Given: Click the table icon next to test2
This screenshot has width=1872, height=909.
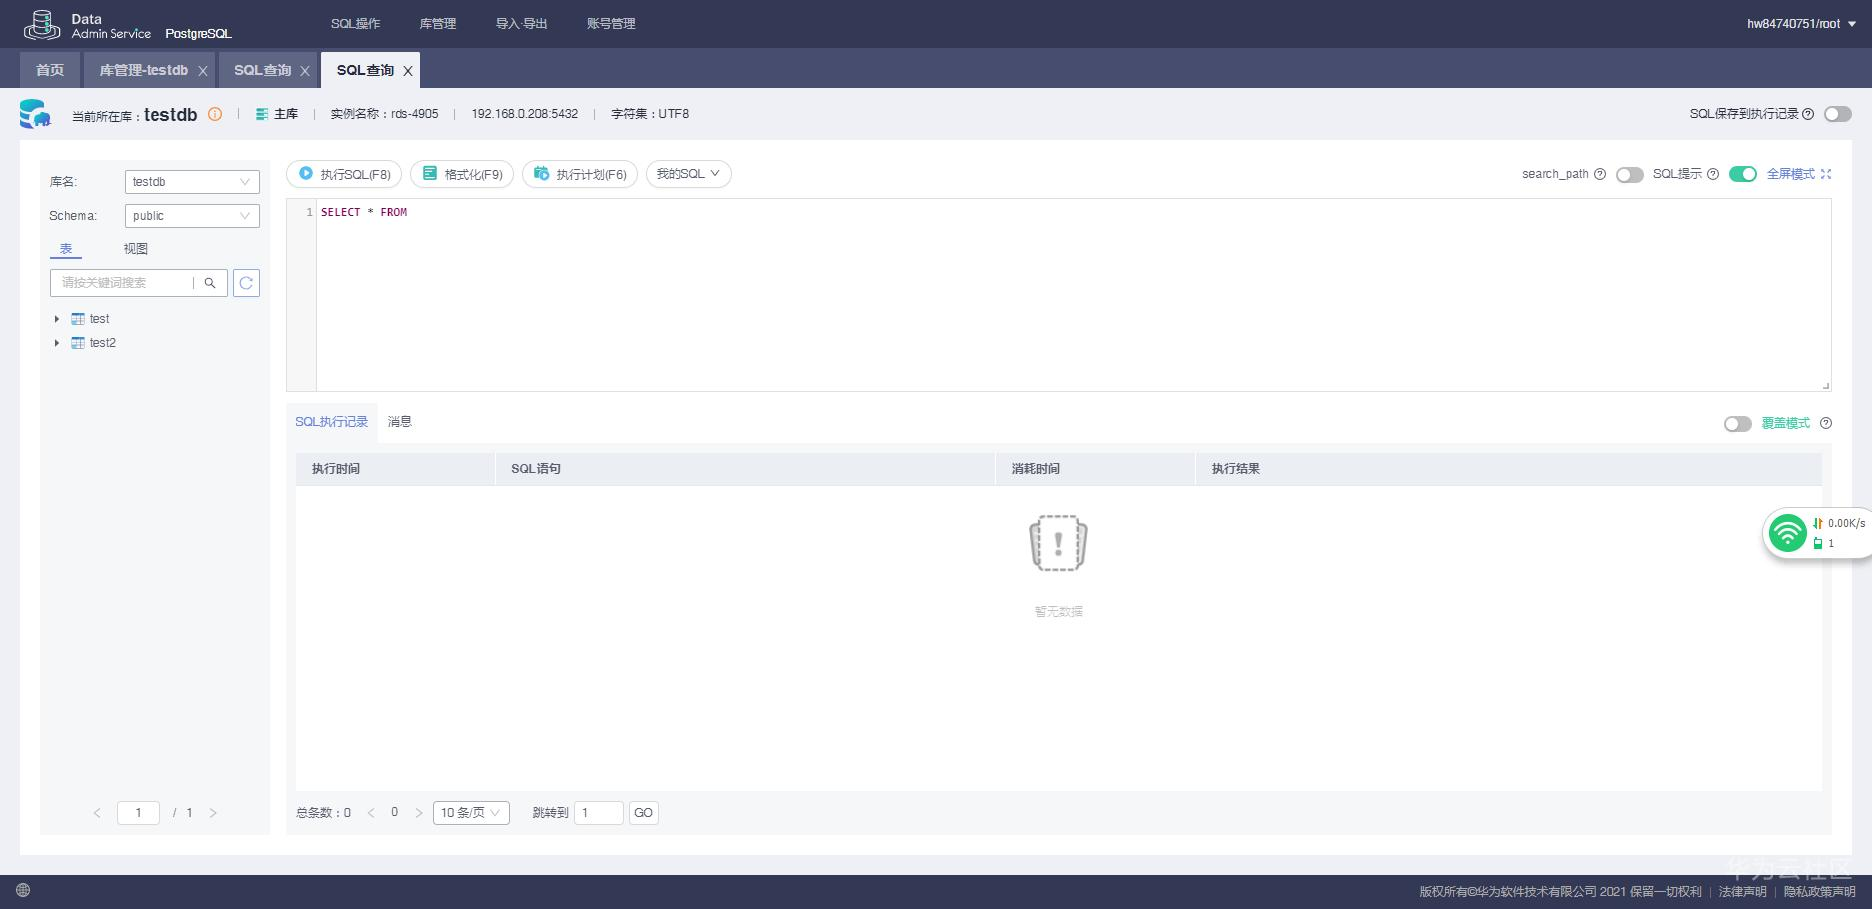Looking at the screenshot, I should (x=77, y=343).
